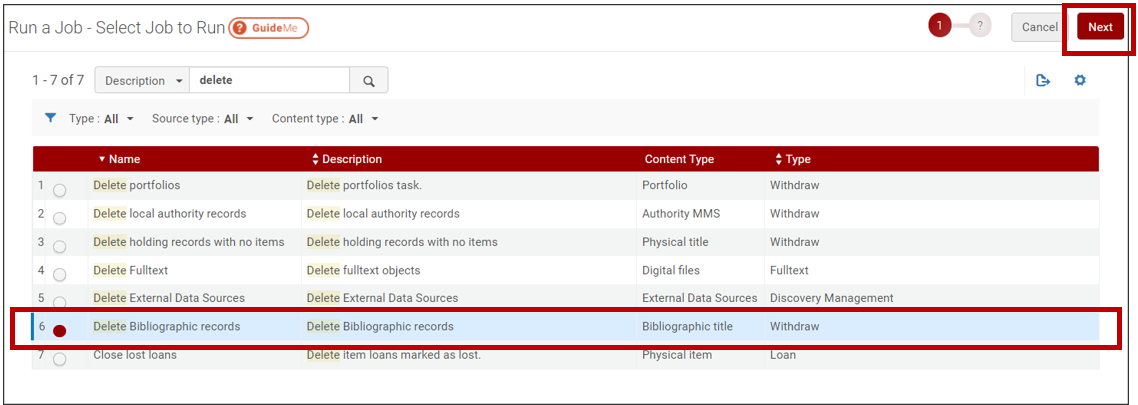Viewport: 1138px width, 405px height.
Task: Open the Description search-field dropdown
Action: click(x=142, y=81)
